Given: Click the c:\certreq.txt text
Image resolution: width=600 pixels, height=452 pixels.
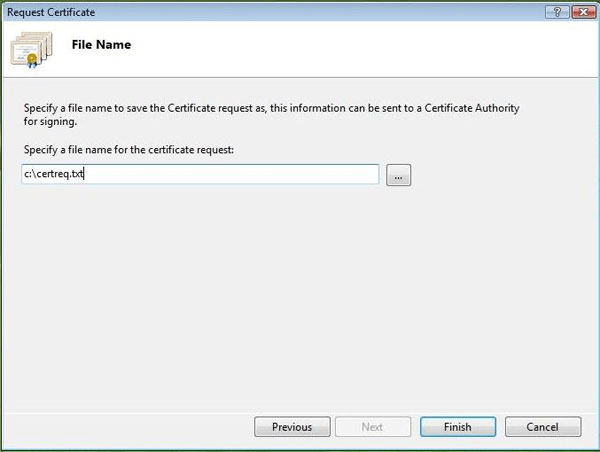Looking at the screenshot, I should 55,175.
